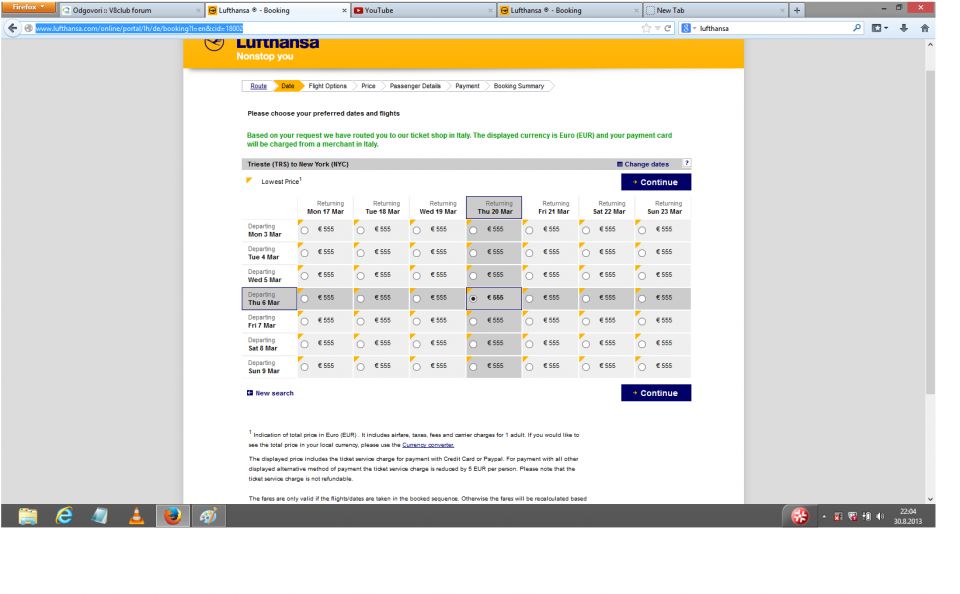Open address bar history dropdown arrow

(x=658, y=28)
